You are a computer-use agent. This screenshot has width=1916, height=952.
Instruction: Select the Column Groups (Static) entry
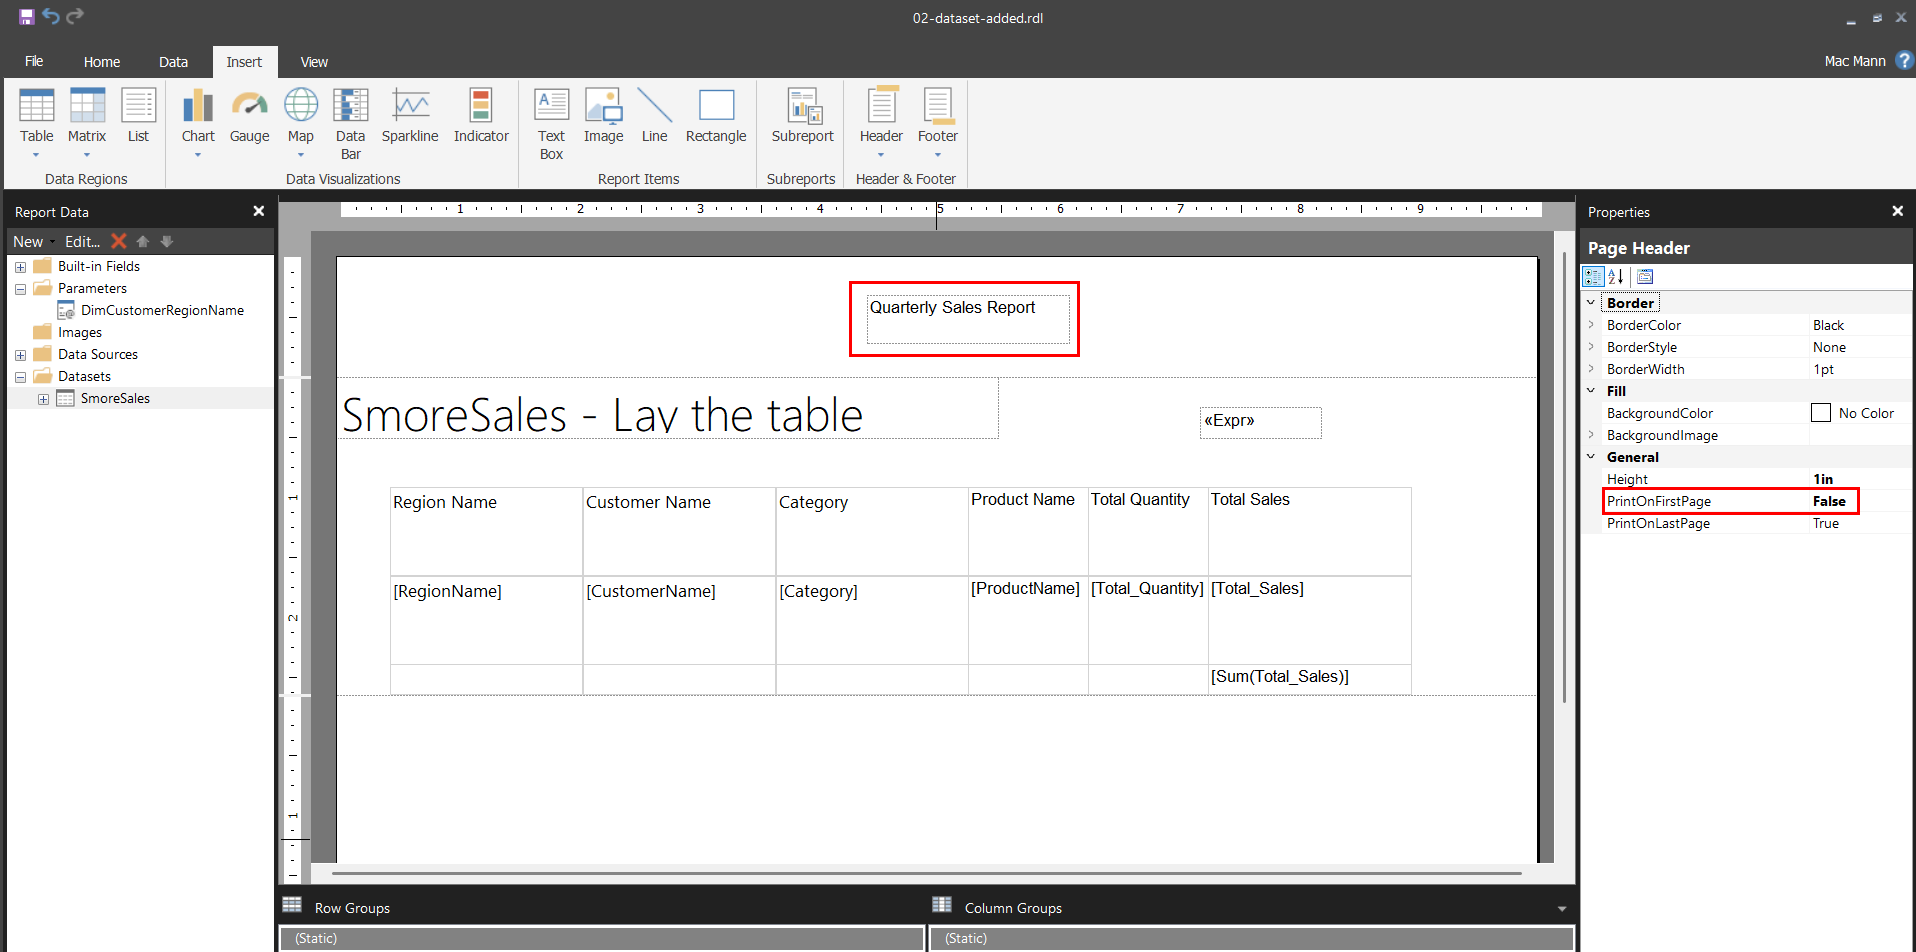click(1251, 938)
